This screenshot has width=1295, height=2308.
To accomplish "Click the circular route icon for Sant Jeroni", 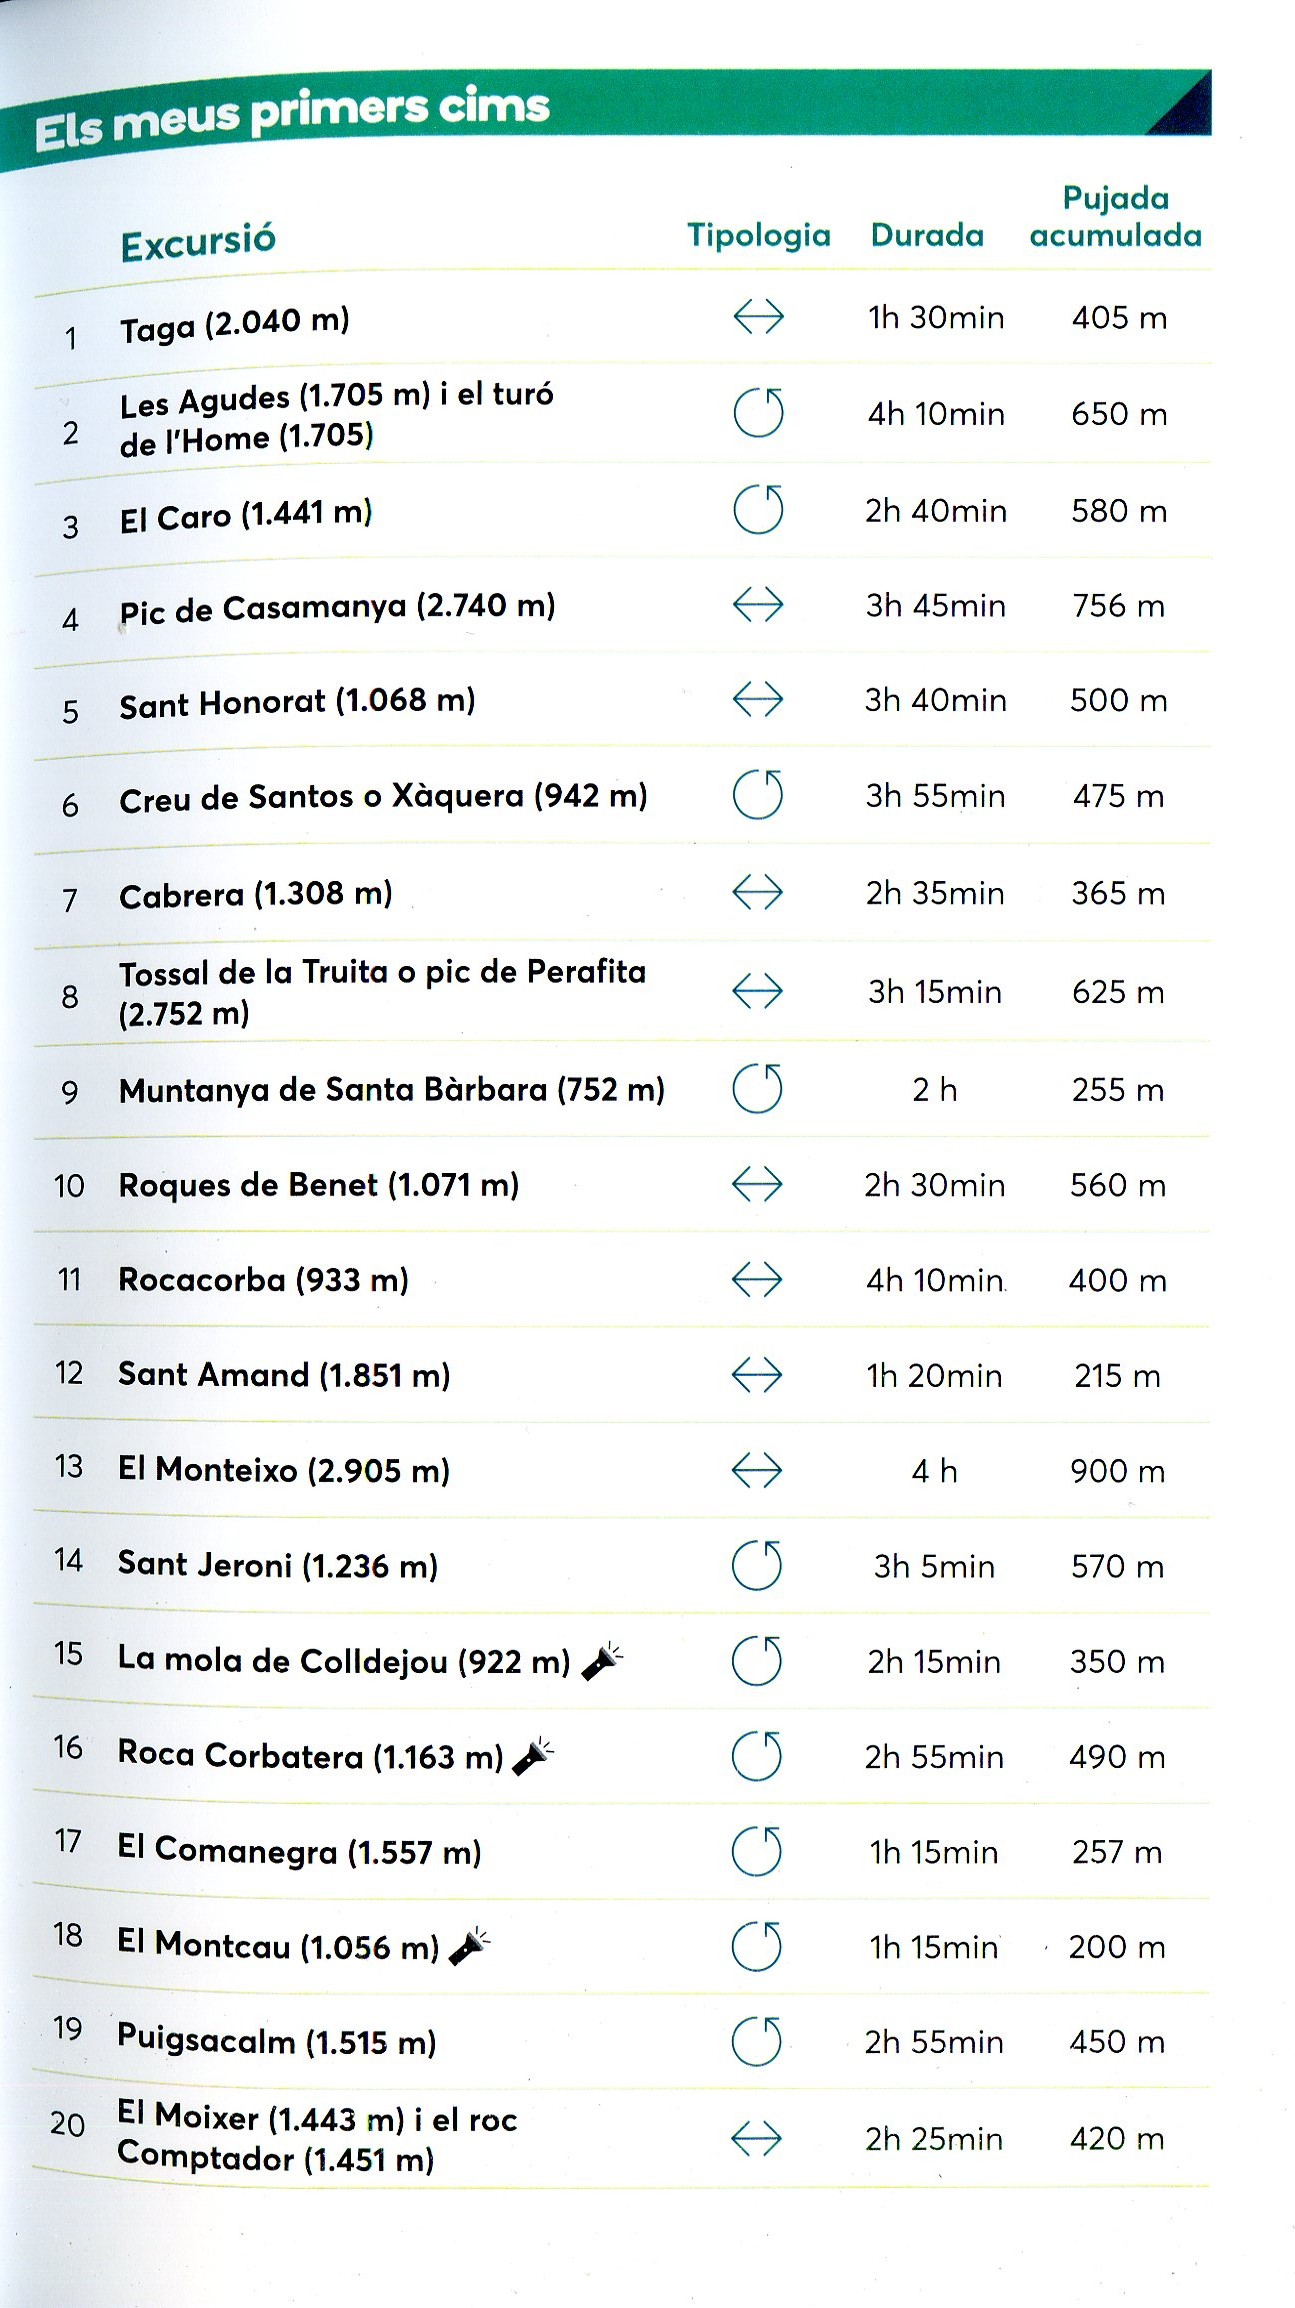I will [x=757, y=1565].
